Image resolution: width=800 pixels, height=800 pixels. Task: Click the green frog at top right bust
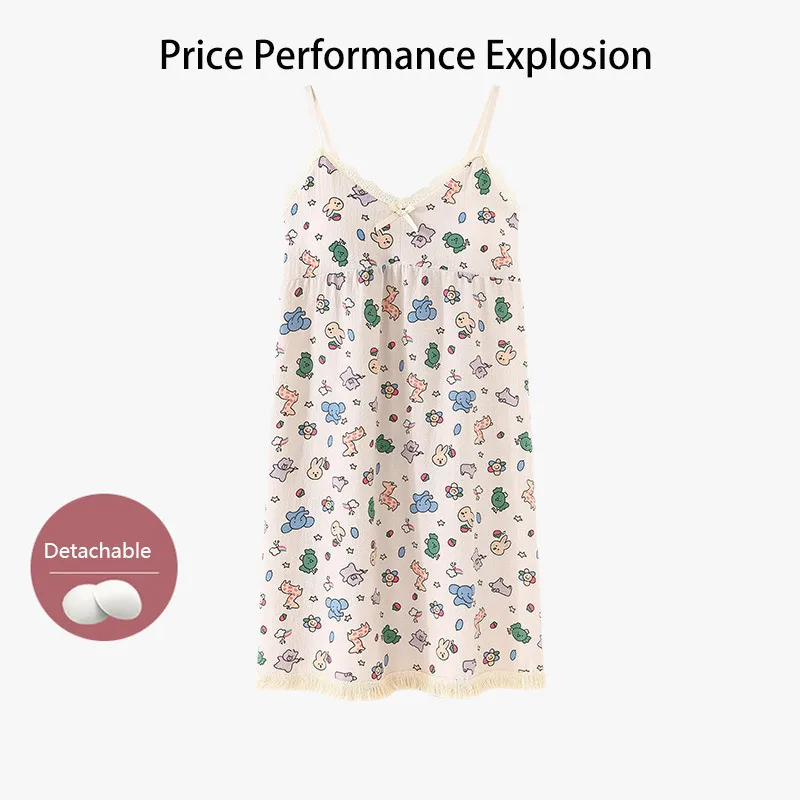click(482, 181)
